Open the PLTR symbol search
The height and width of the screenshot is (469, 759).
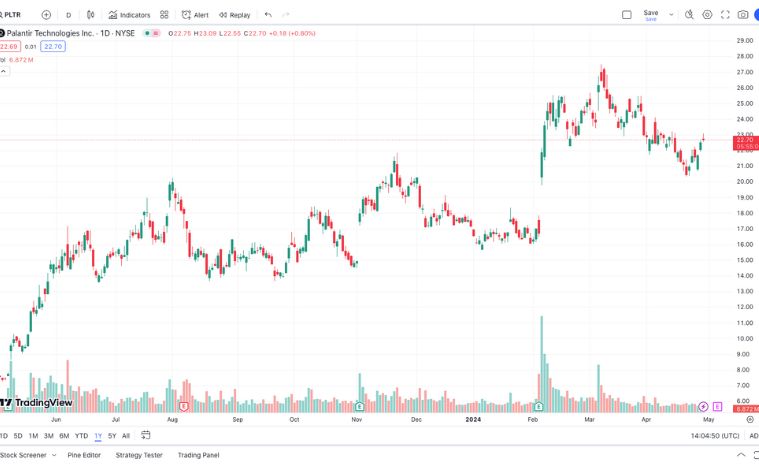tap(11, 15)
